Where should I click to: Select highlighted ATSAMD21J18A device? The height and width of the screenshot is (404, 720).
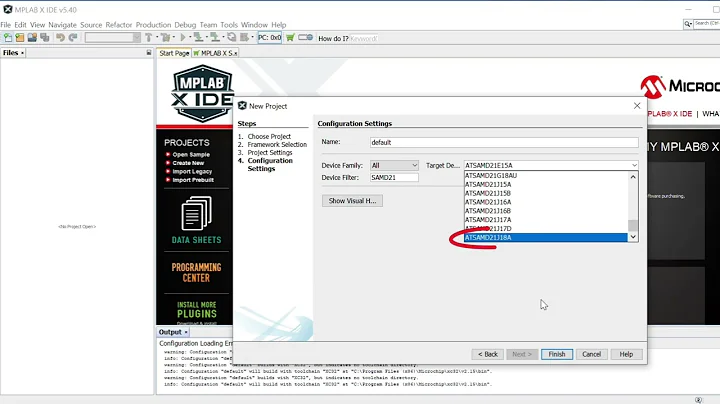pos(546,237)
